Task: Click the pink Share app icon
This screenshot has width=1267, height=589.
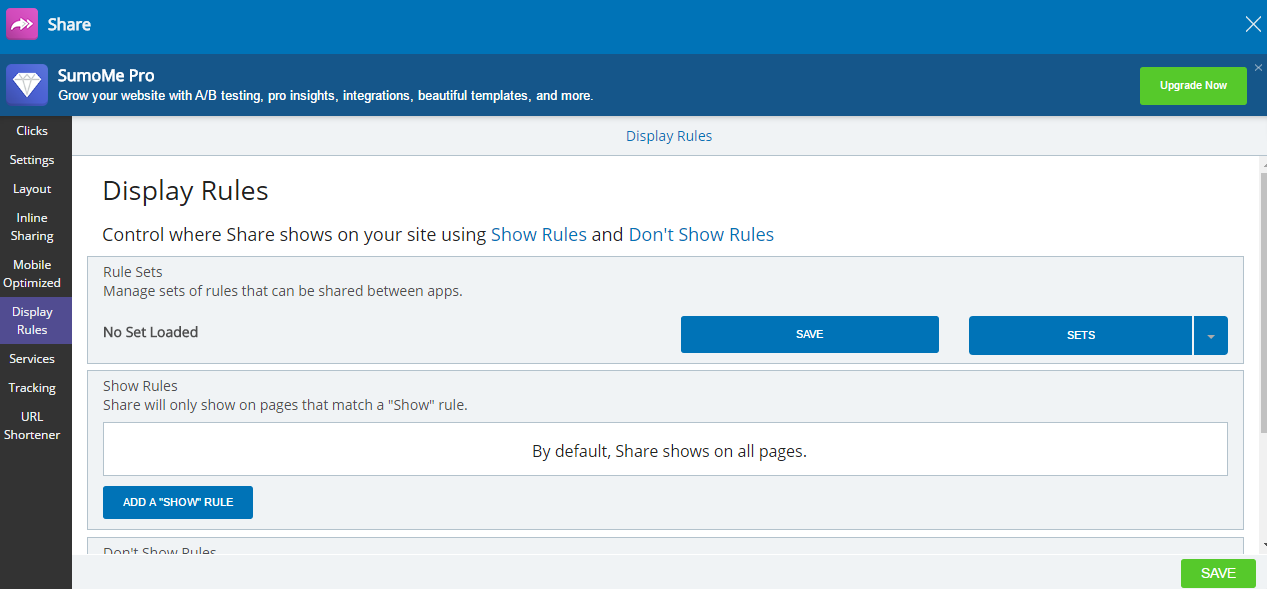Action: (x=22, y=24)
